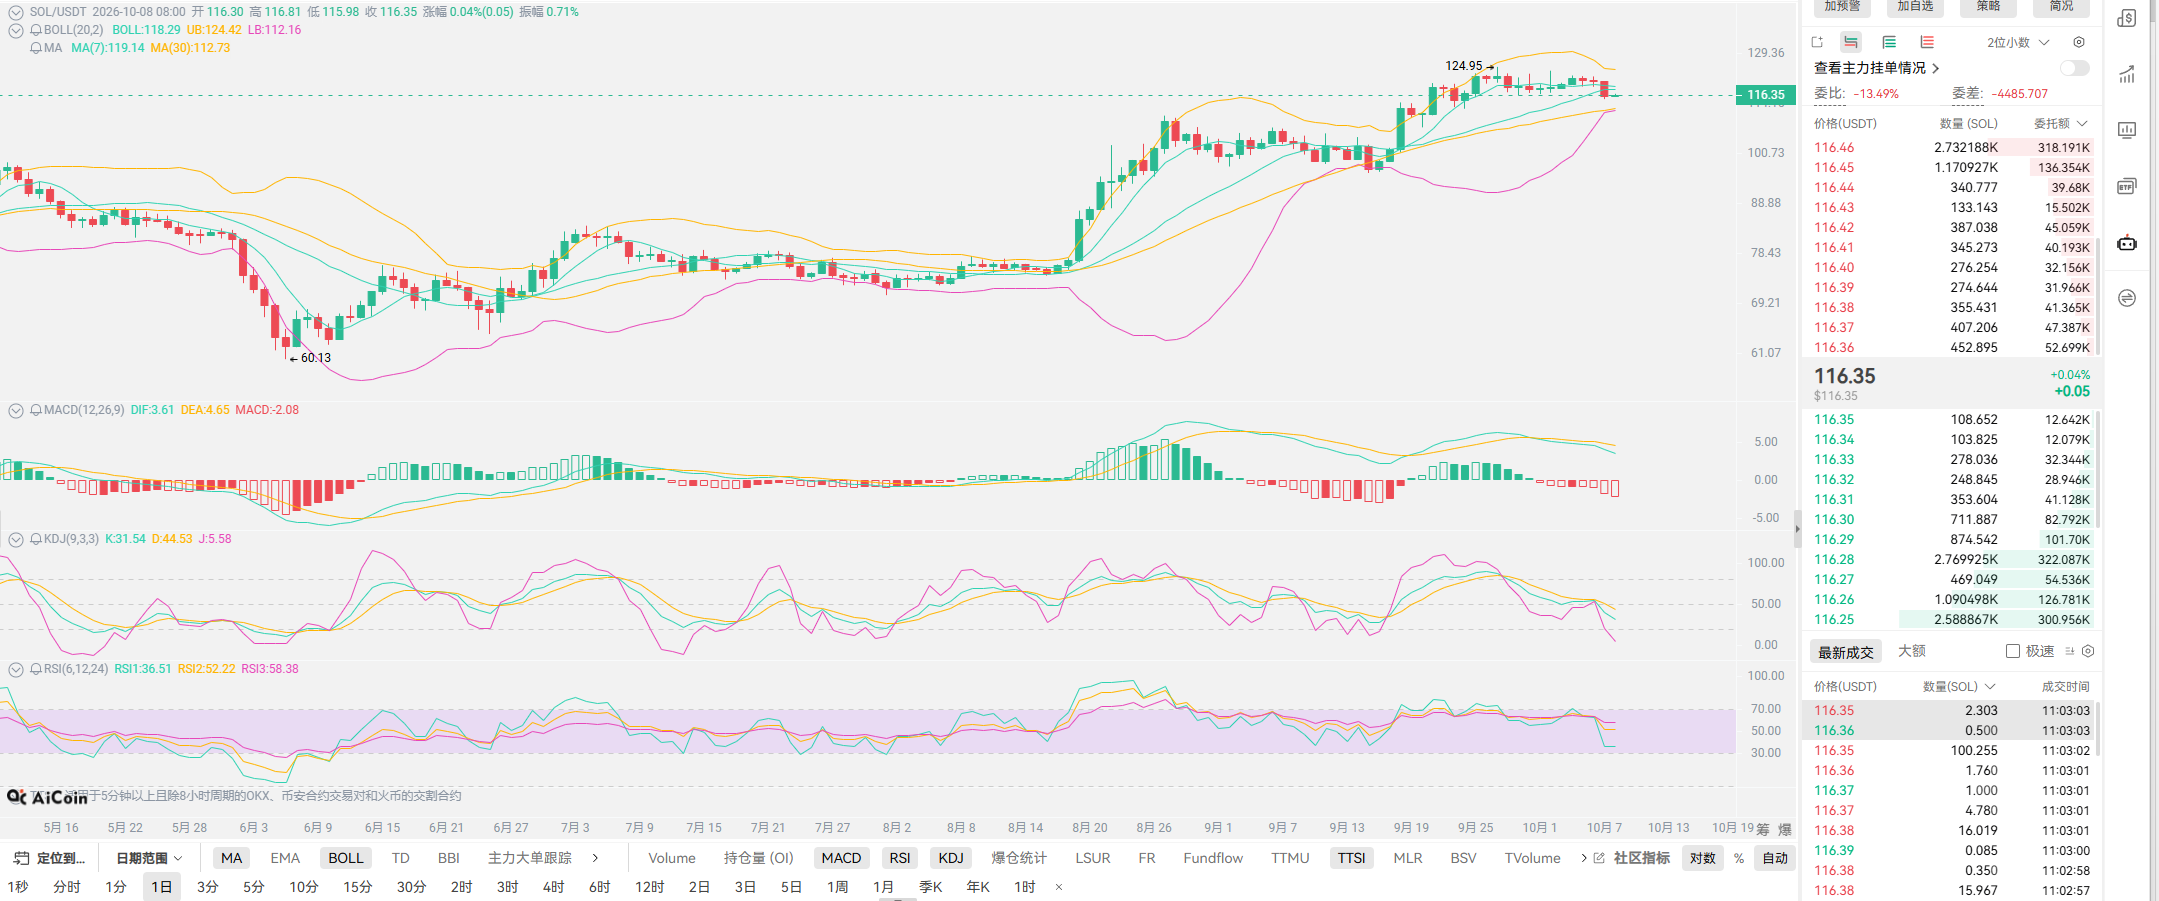2159x901 pixels.
Task: Expand the 委托额 column dropdown
Action: [x=2061, y=123]
